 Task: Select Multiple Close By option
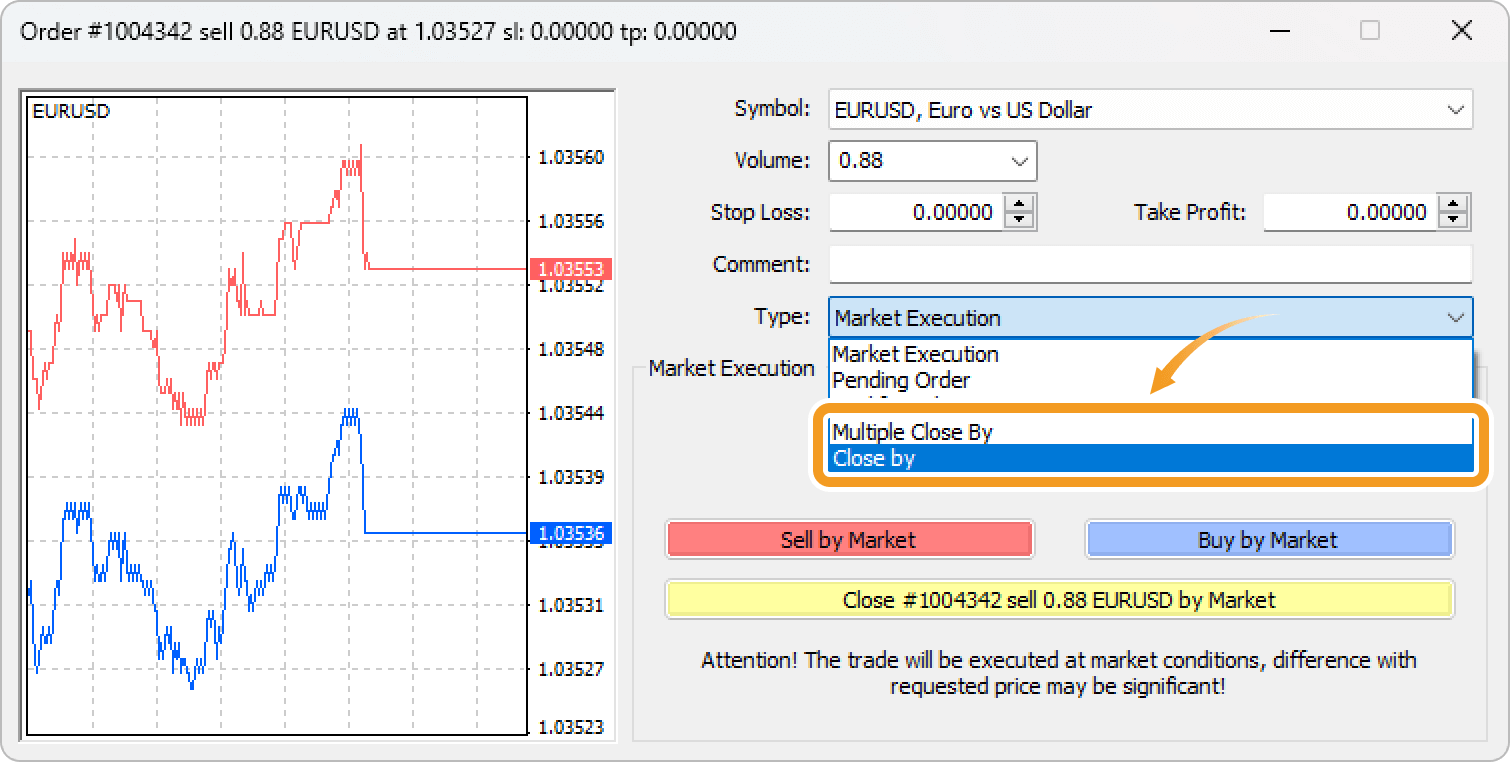pos(912,432)
